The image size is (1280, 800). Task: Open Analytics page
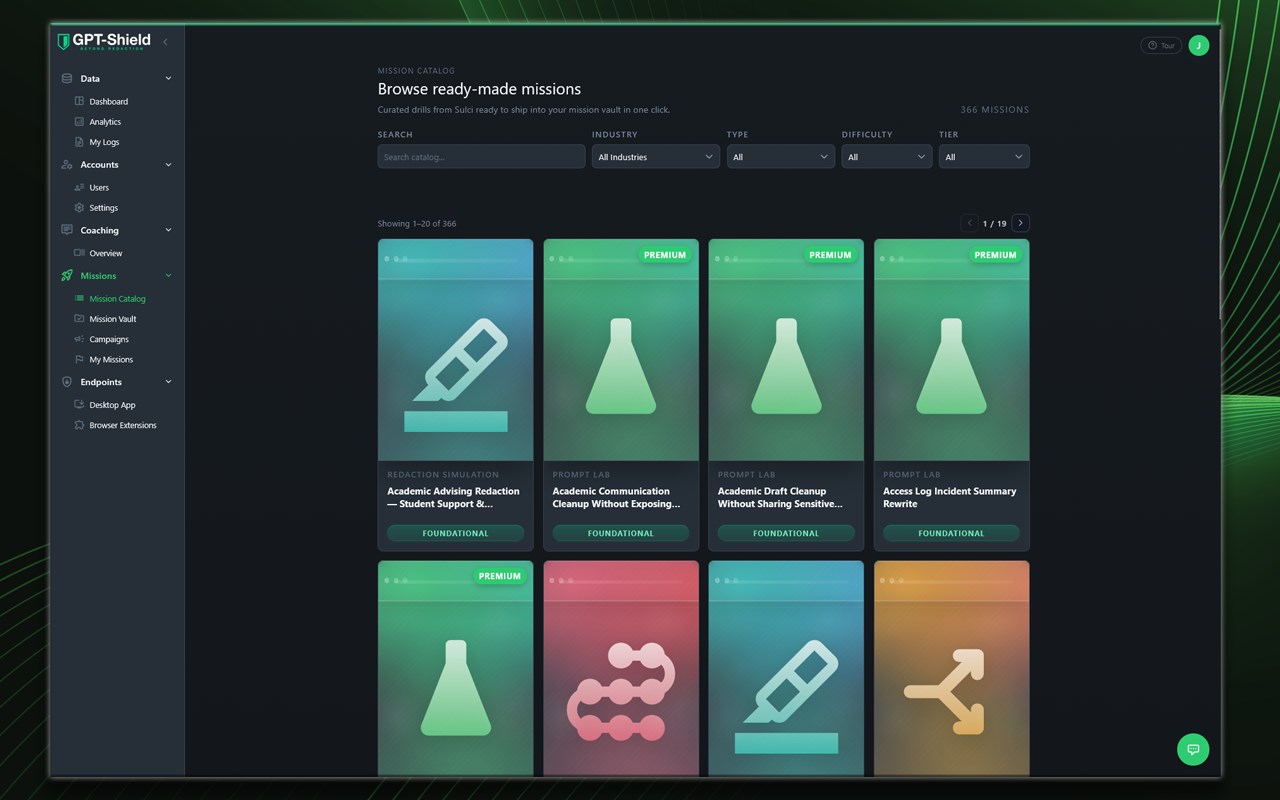[x=105, y=122]
